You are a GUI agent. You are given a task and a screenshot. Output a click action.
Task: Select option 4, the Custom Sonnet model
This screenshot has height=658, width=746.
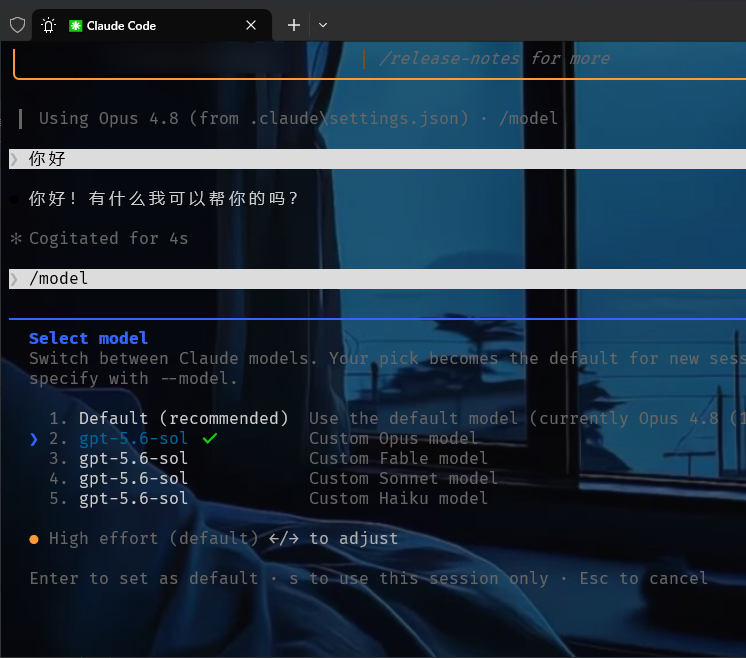point(273,478)
